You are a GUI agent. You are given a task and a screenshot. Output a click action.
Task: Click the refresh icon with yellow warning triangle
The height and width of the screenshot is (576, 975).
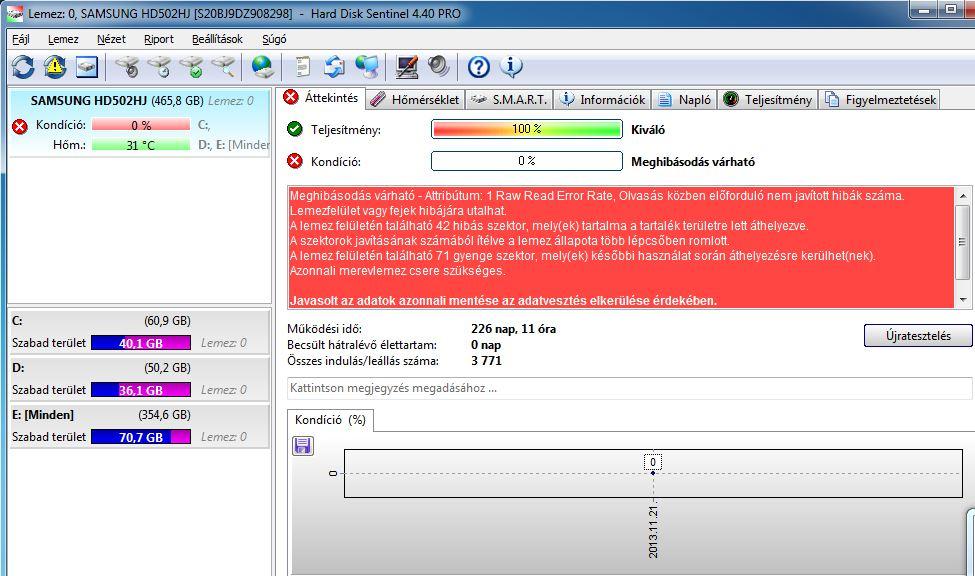pyautogui.click(x=55, y=67)
